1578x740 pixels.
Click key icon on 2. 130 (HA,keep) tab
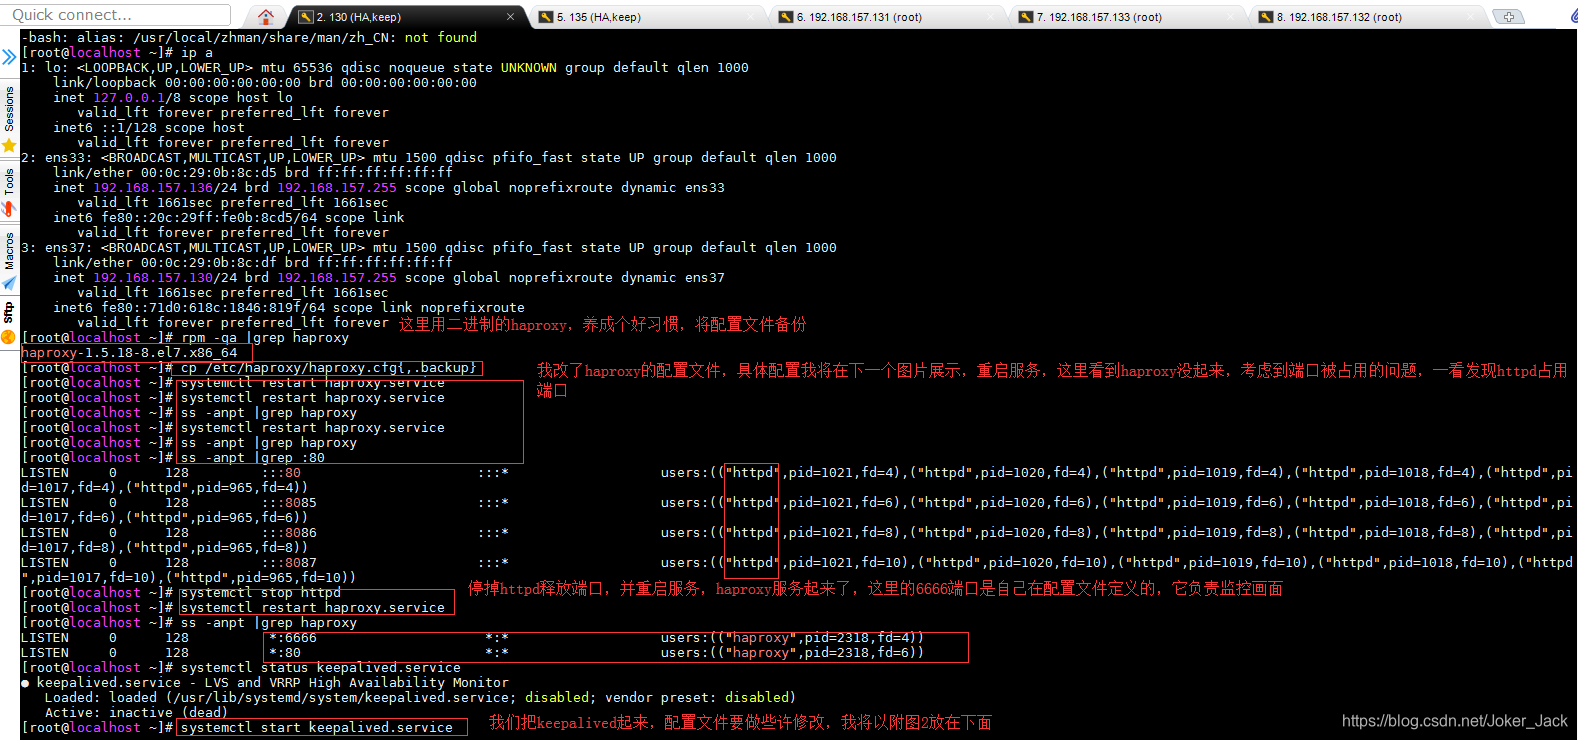click(306, 17)
